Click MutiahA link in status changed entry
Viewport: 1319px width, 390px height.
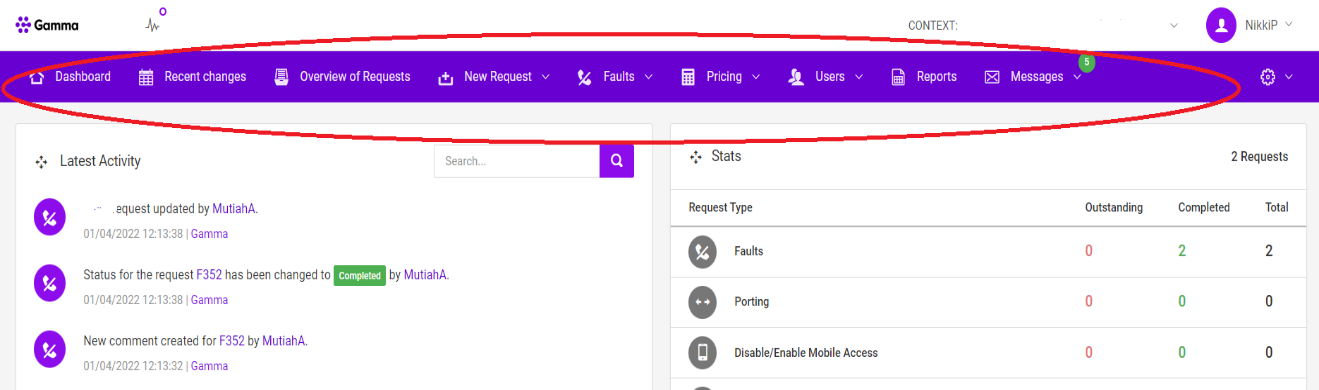[426, 275]
